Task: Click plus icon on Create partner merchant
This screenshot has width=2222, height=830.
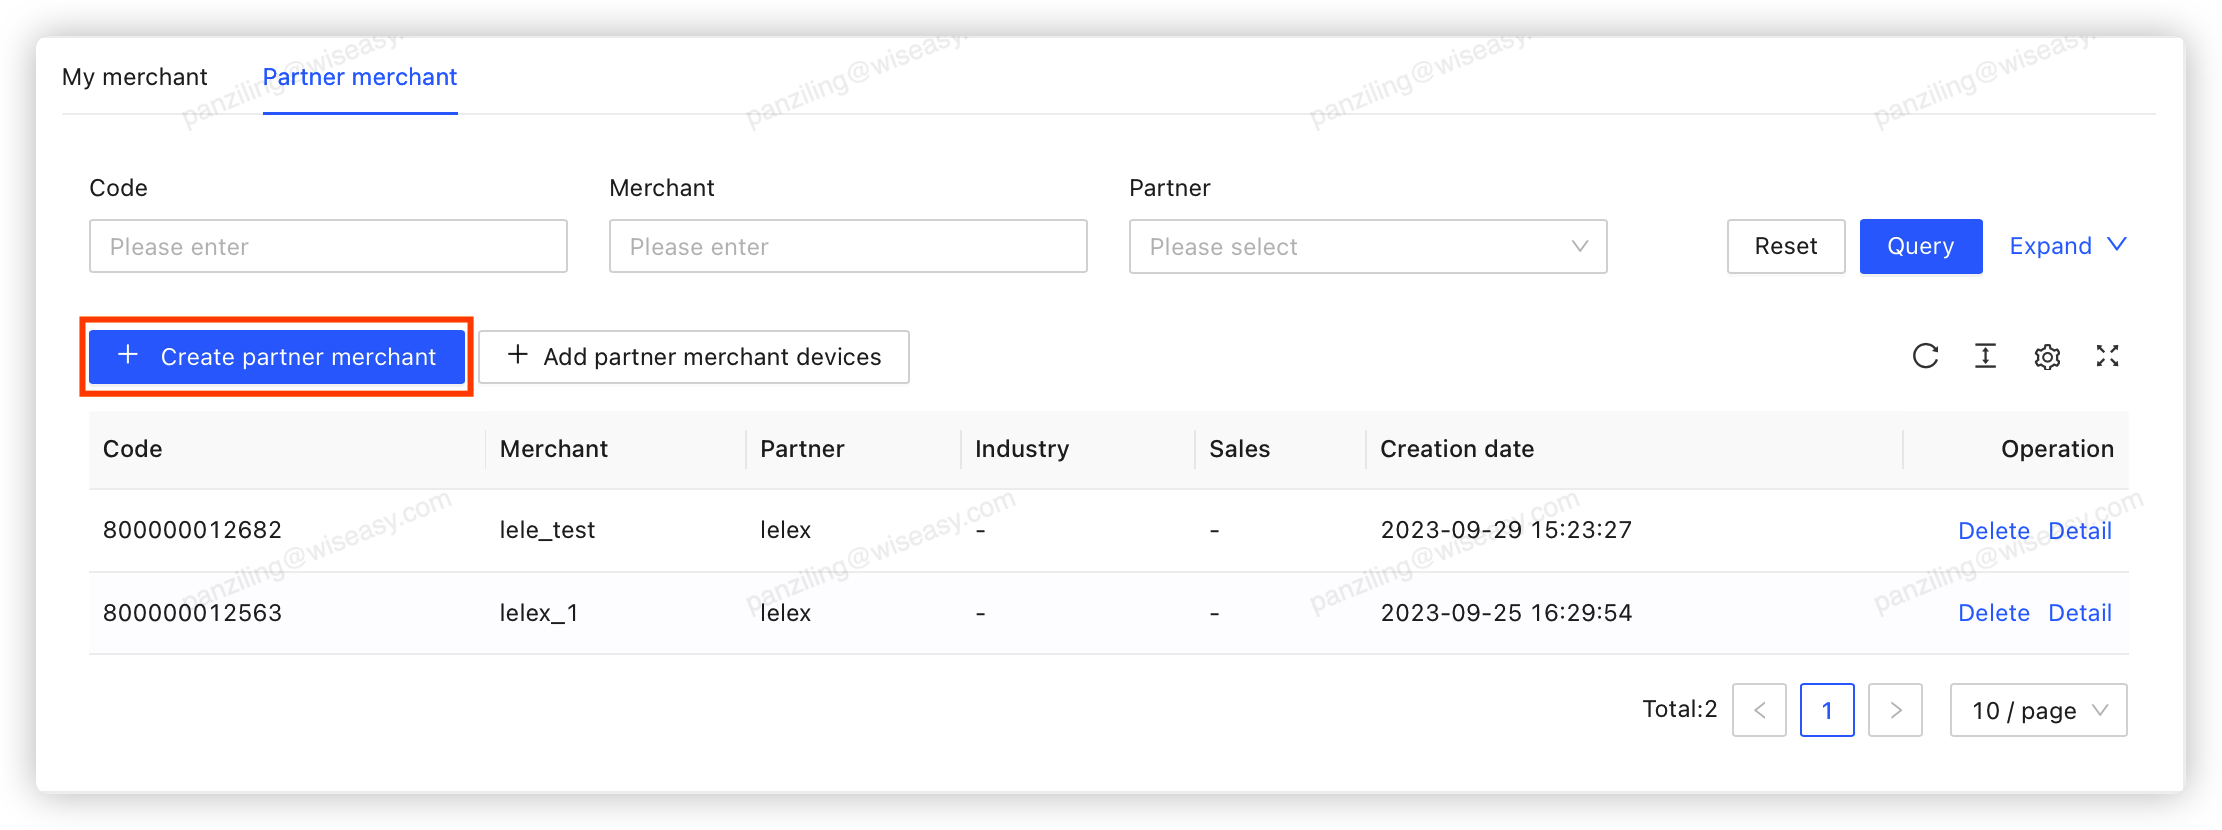Action: point(128,356)
